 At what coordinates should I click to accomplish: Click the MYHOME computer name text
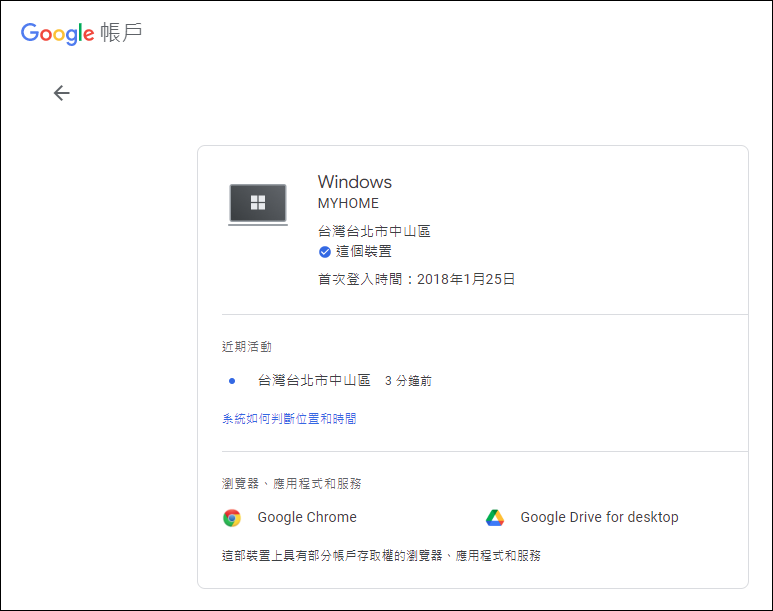point(347,203)
